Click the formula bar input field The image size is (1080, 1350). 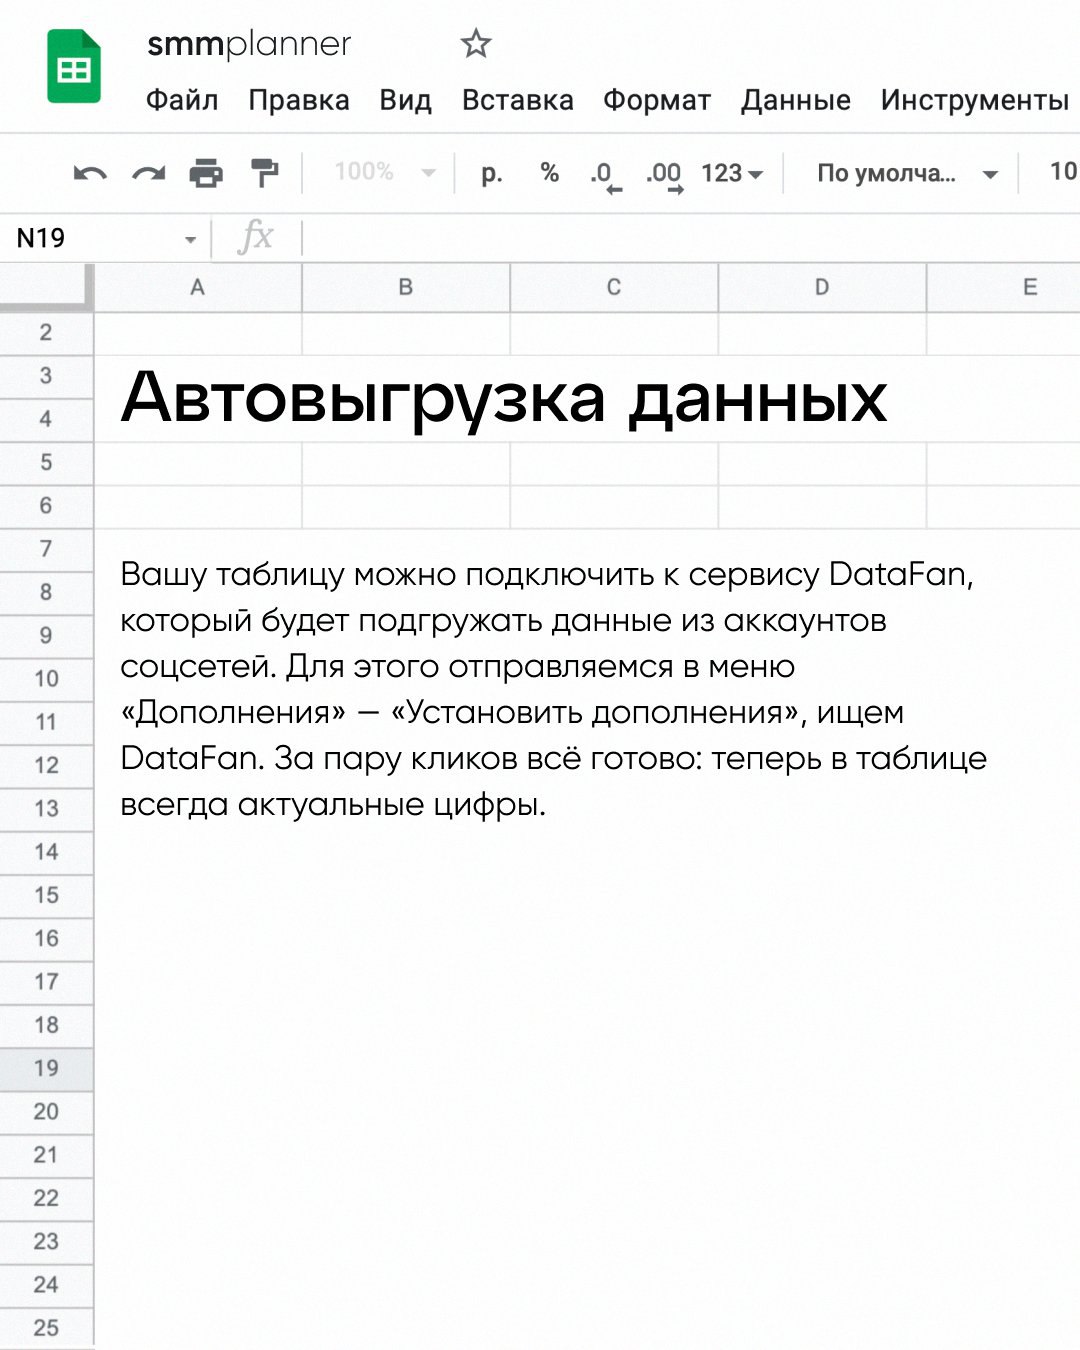(x=680, y=238)
